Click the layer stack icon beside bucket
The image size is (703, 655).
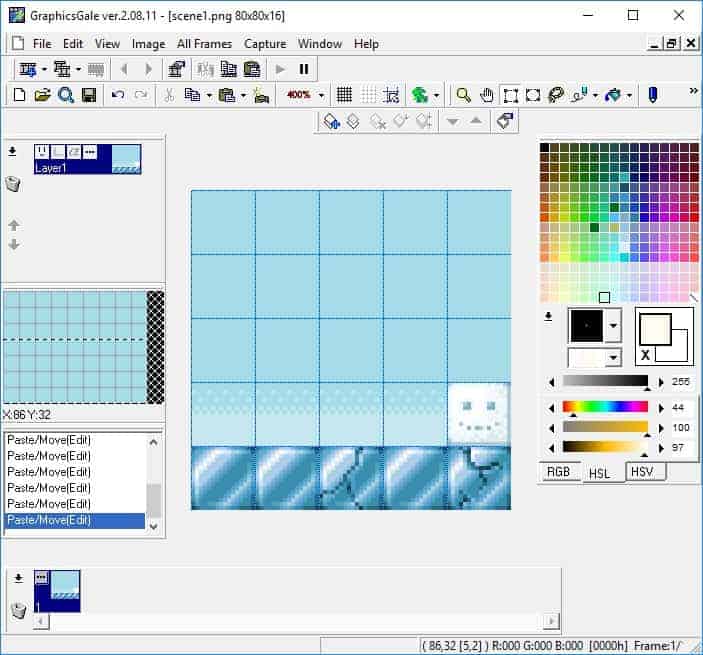point(353,121)
